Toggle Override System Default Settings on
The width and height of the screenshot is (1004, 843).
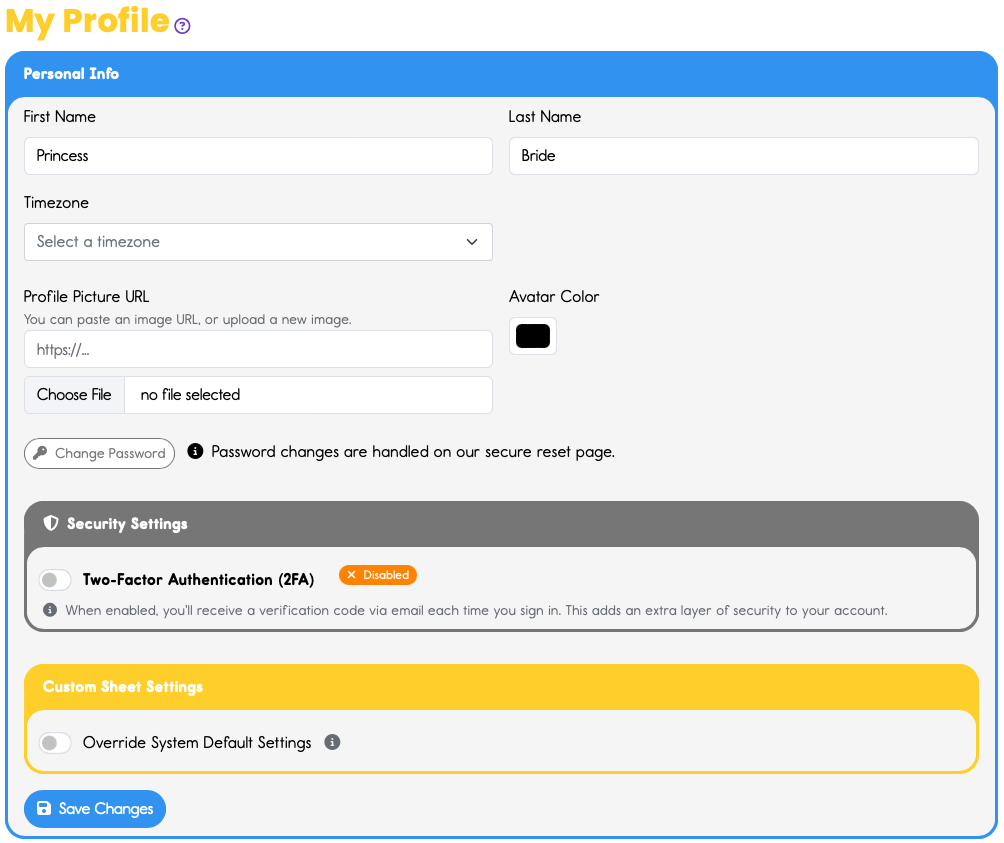[x=55, y=742]
